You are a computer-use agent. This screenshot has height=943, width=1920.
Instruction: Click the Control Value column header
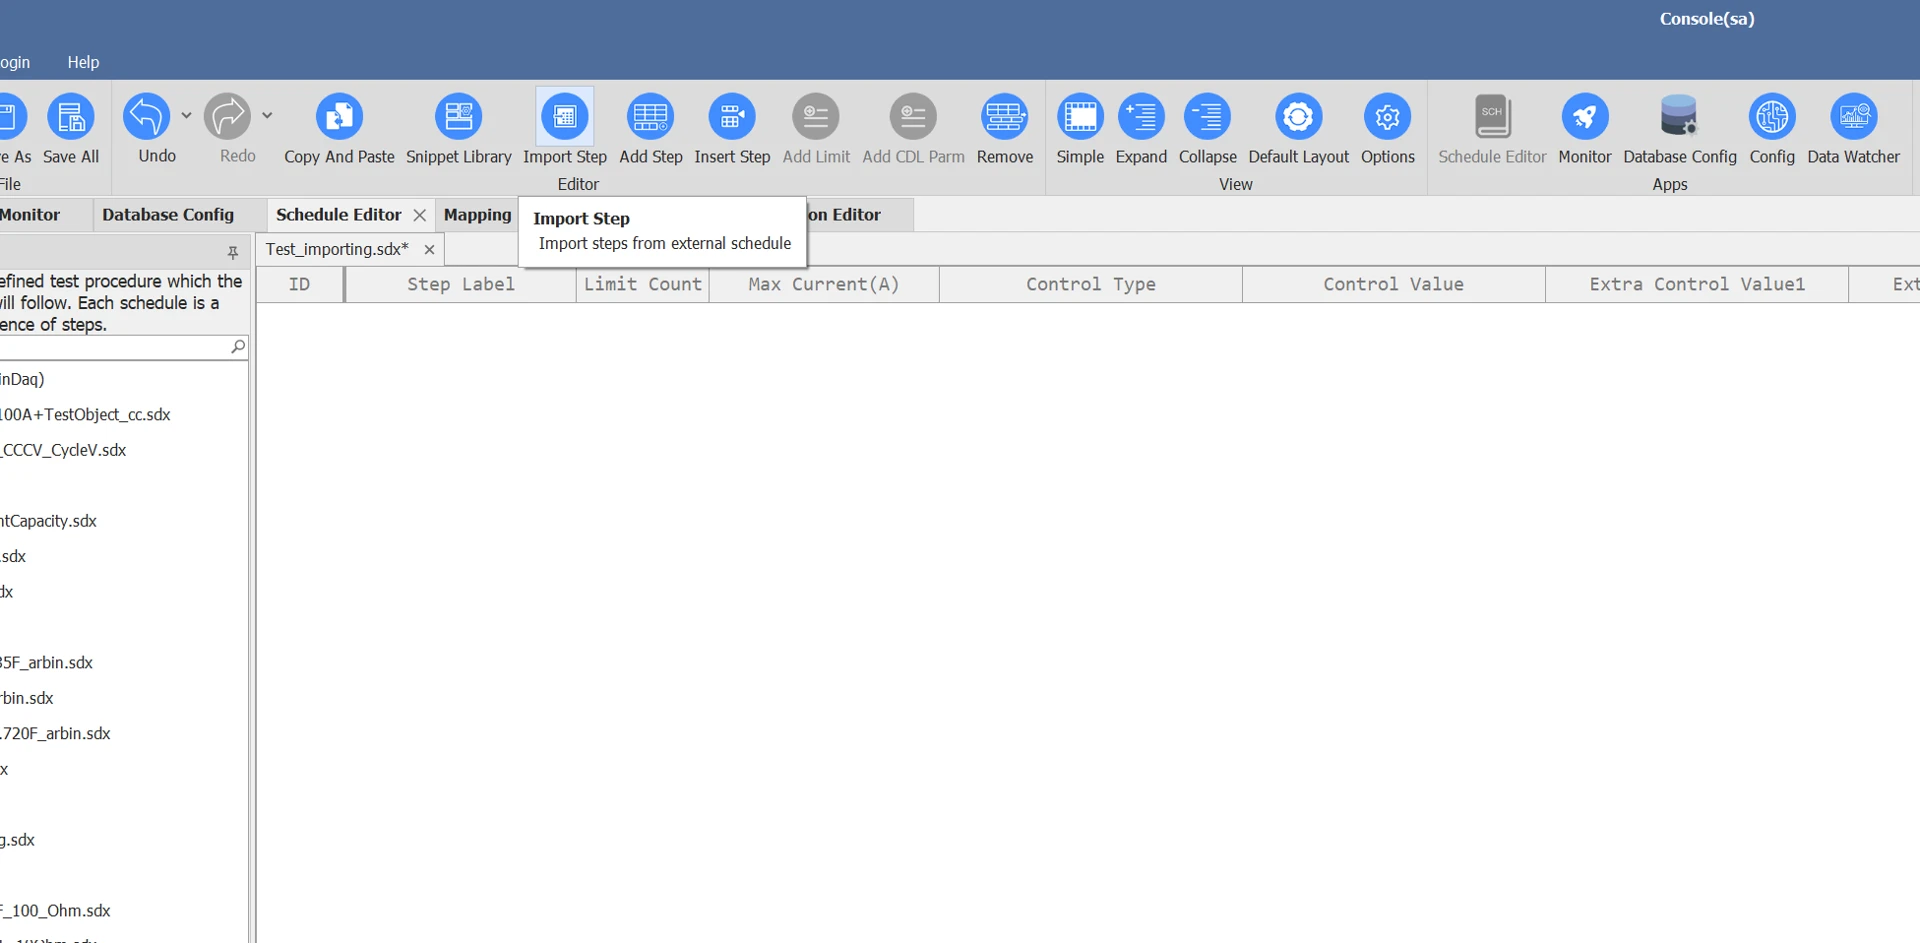[1393, 285]
